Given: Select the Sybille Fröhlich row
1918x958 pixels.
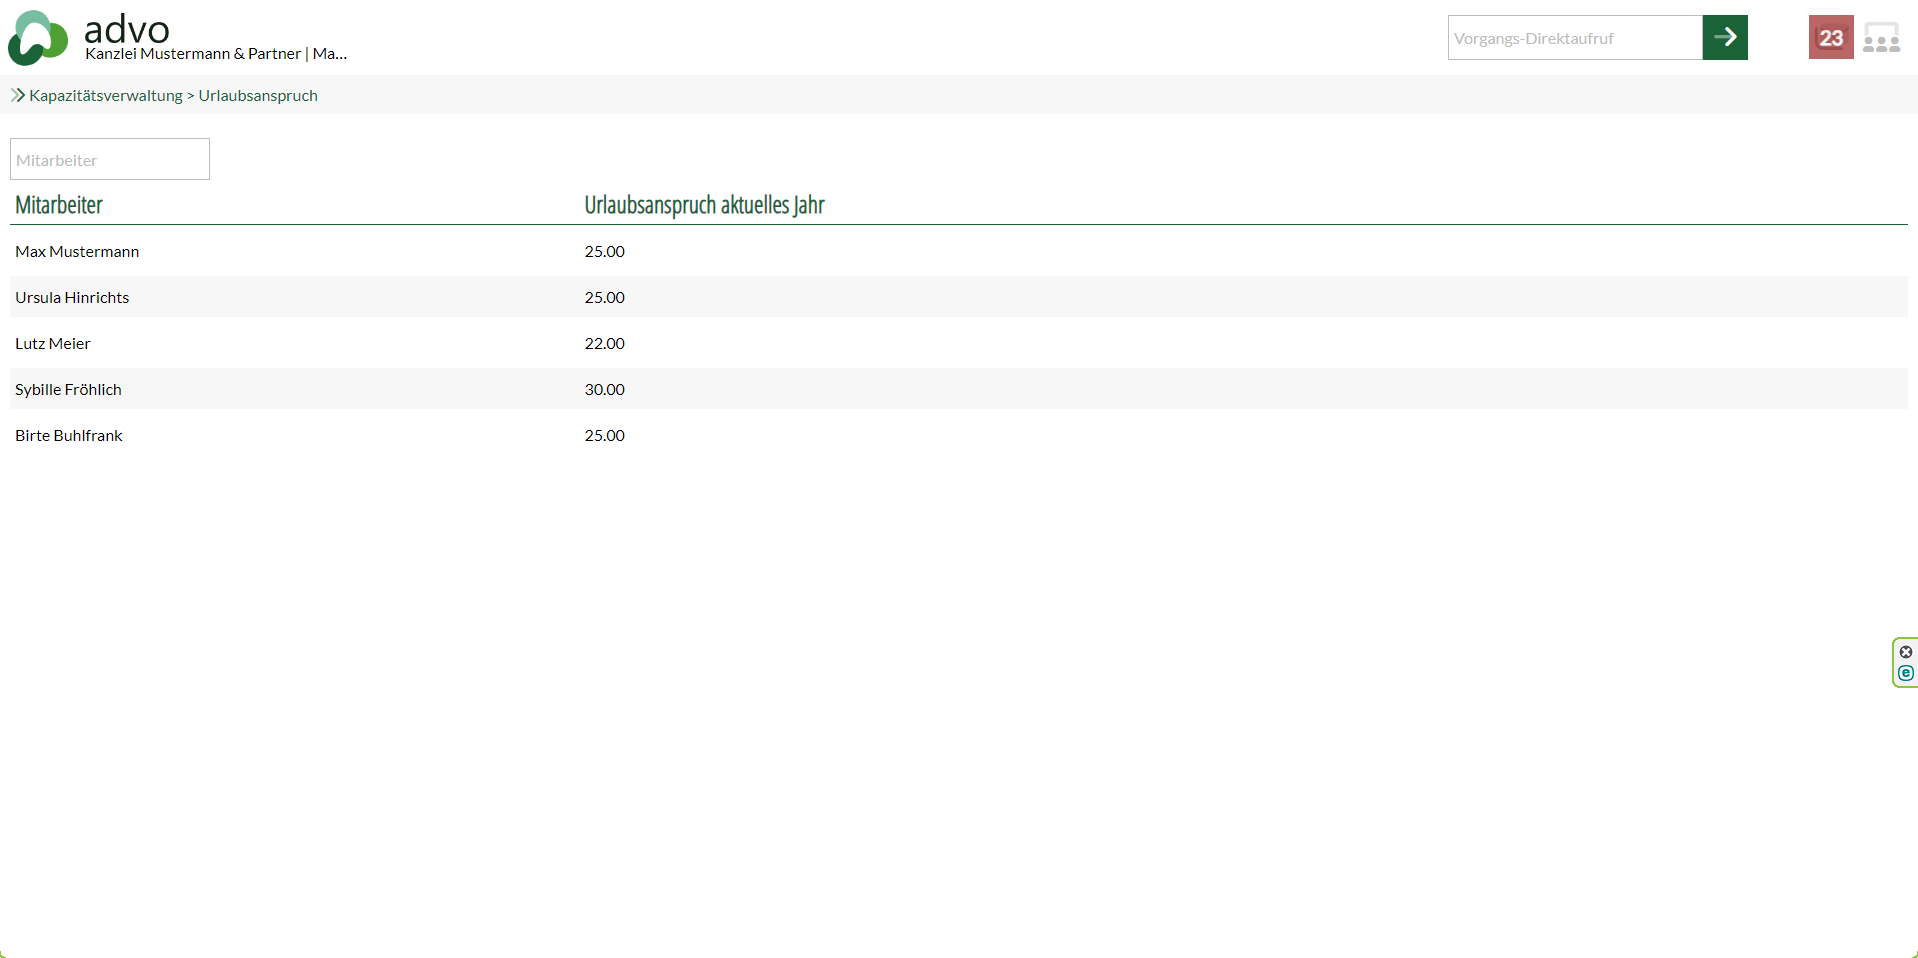Looking at the screenshot, I should coord(68,390).
